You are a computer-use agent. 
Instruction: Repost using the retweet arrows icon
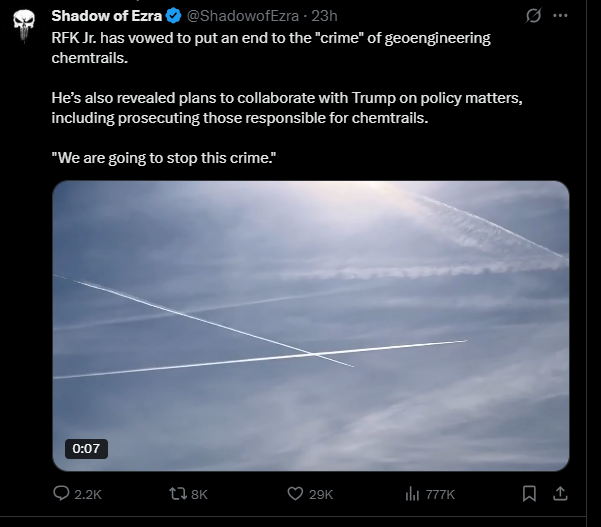point(176,493)
